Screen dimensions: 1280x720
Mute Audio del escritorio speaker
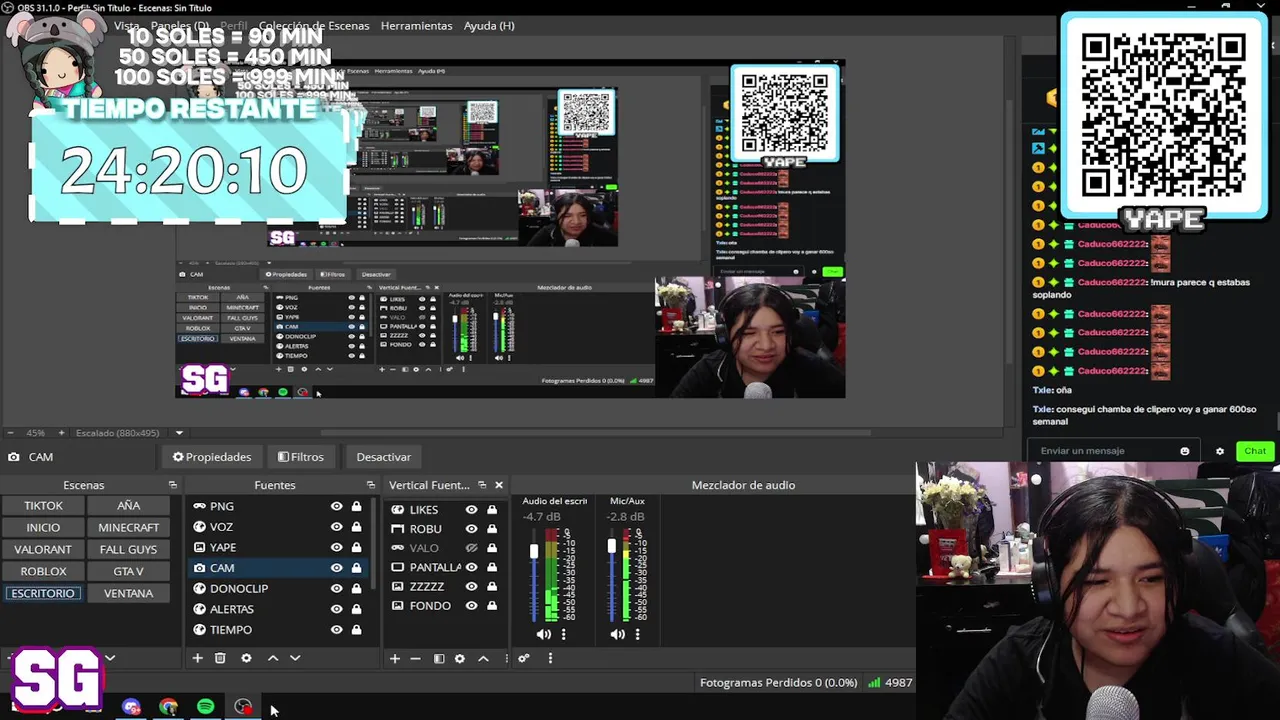543,634
